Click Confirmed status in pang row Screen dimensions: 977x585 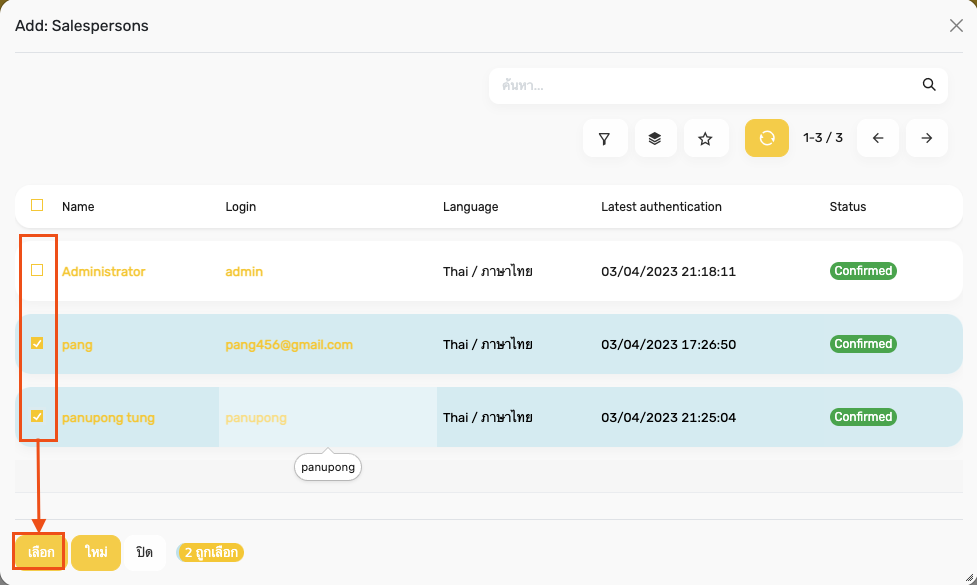(x=863, y=344)
